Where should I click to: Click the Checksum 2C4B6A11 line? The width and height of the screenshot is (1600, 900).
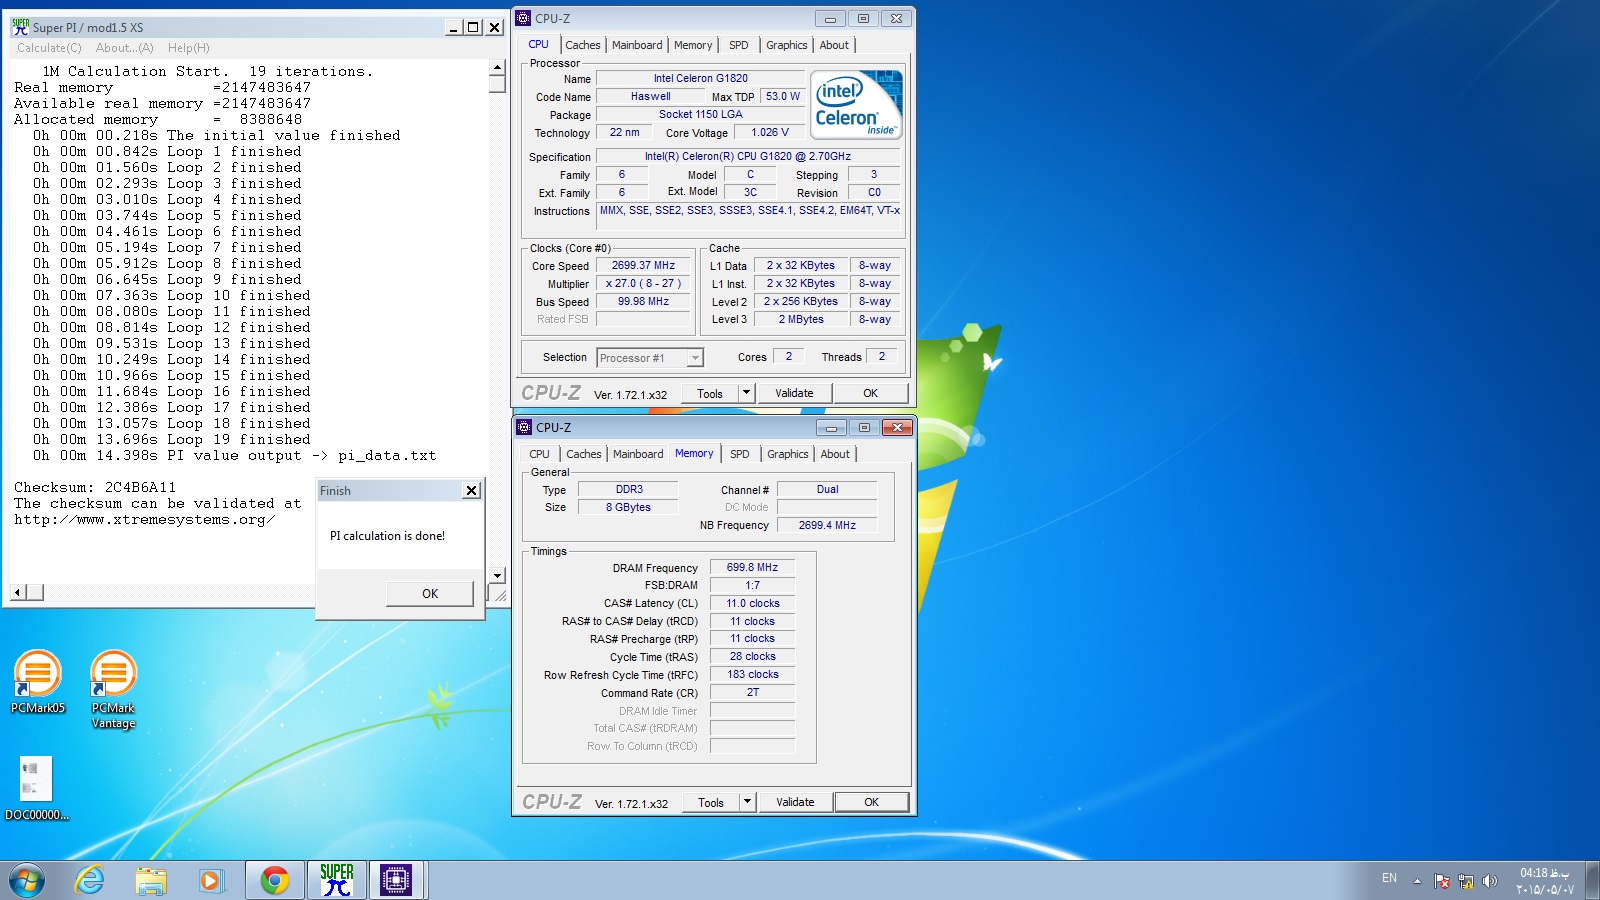tap(95, 487)
